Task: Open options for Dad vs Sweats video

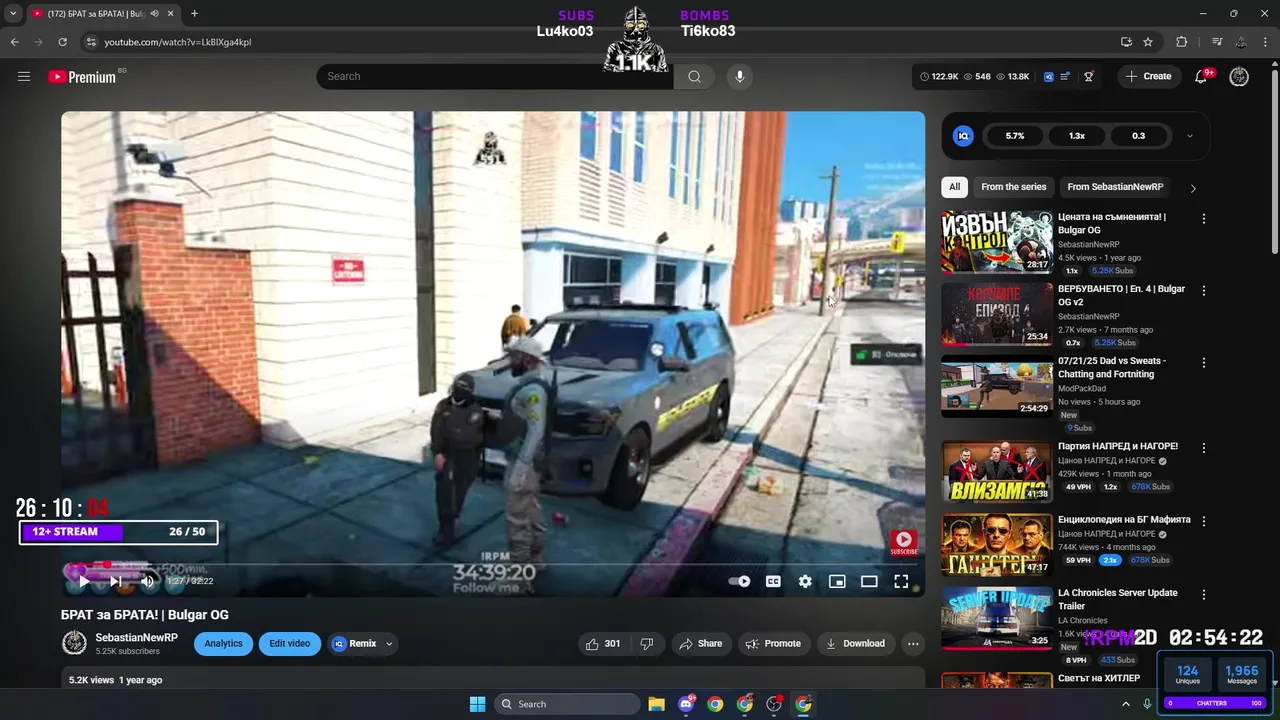Action: coord(1204,362)
